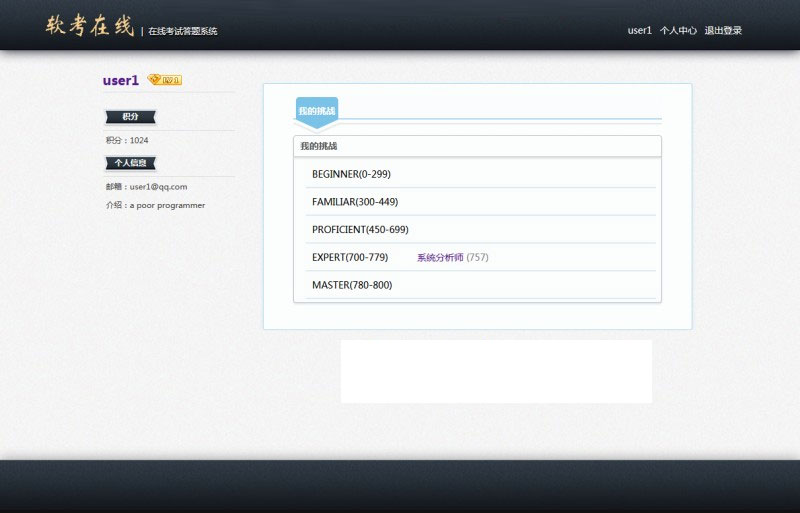Image resolution: width=800 pixels, height=513 pixels.
Task: Select the FAMILIAR(300-449) row
Action: coord(355,202)
